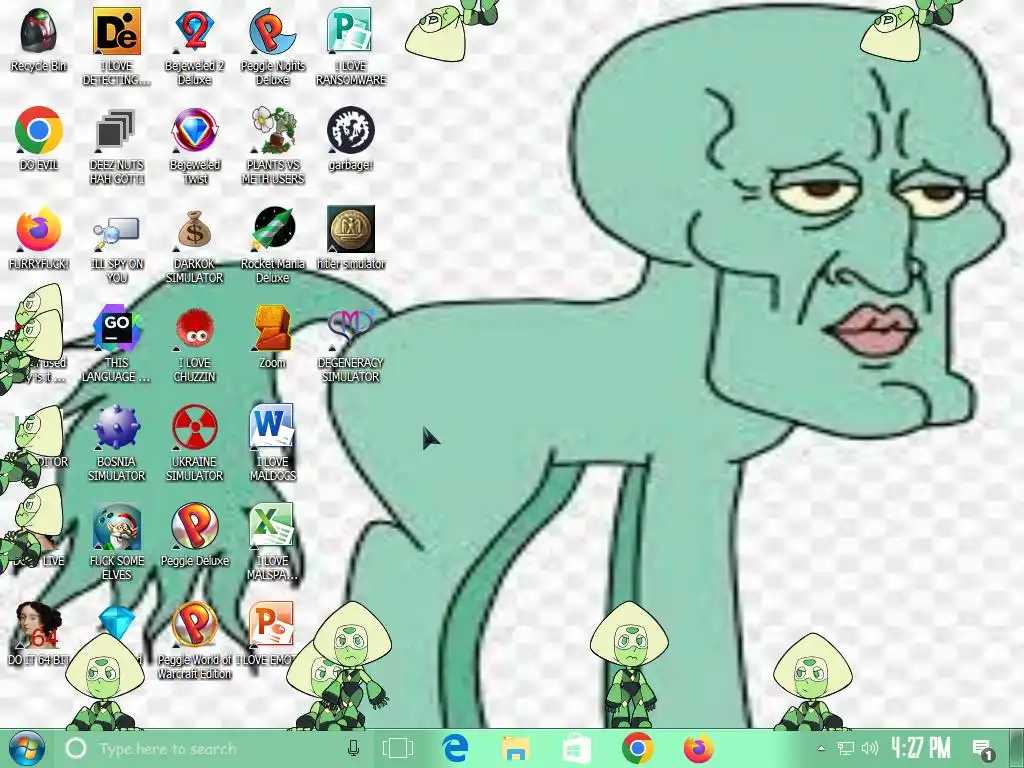This screenshot has height=768, width=1024.
Task: Open the 'PLANTS VS METH USERS' shortcut
Action: point(272,130)
